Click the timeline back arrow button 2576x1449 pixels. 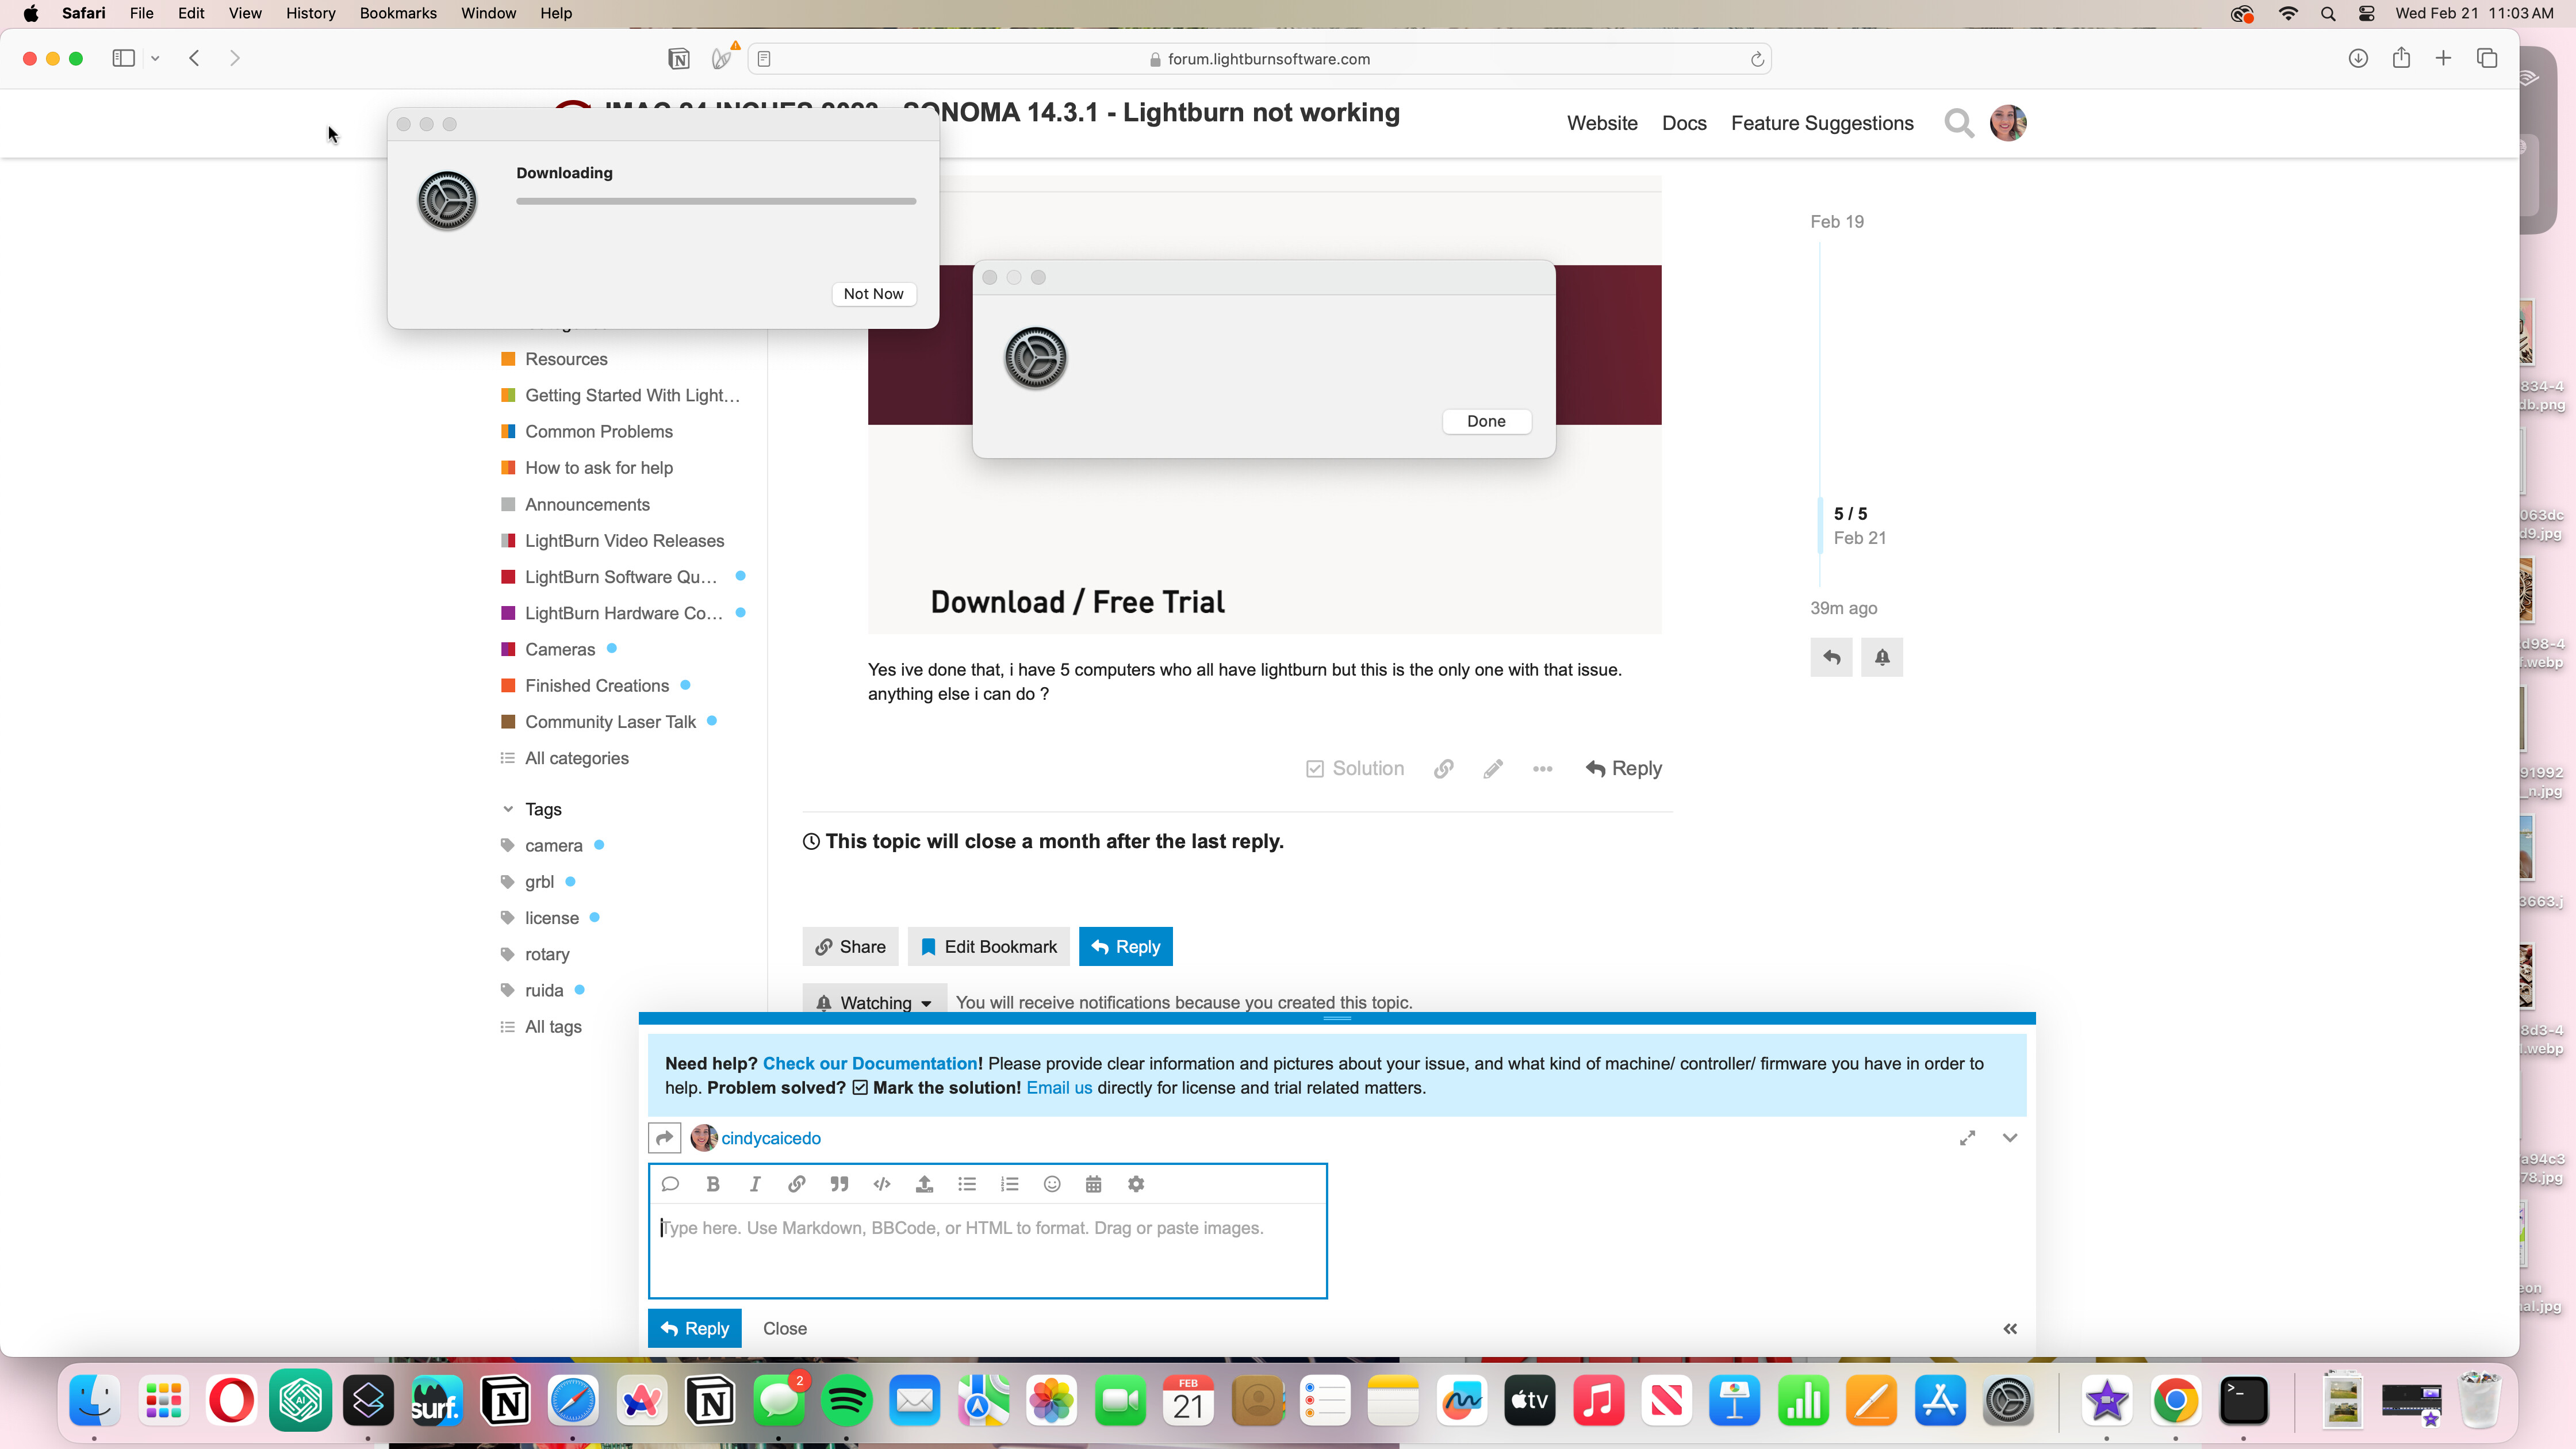1832,657
